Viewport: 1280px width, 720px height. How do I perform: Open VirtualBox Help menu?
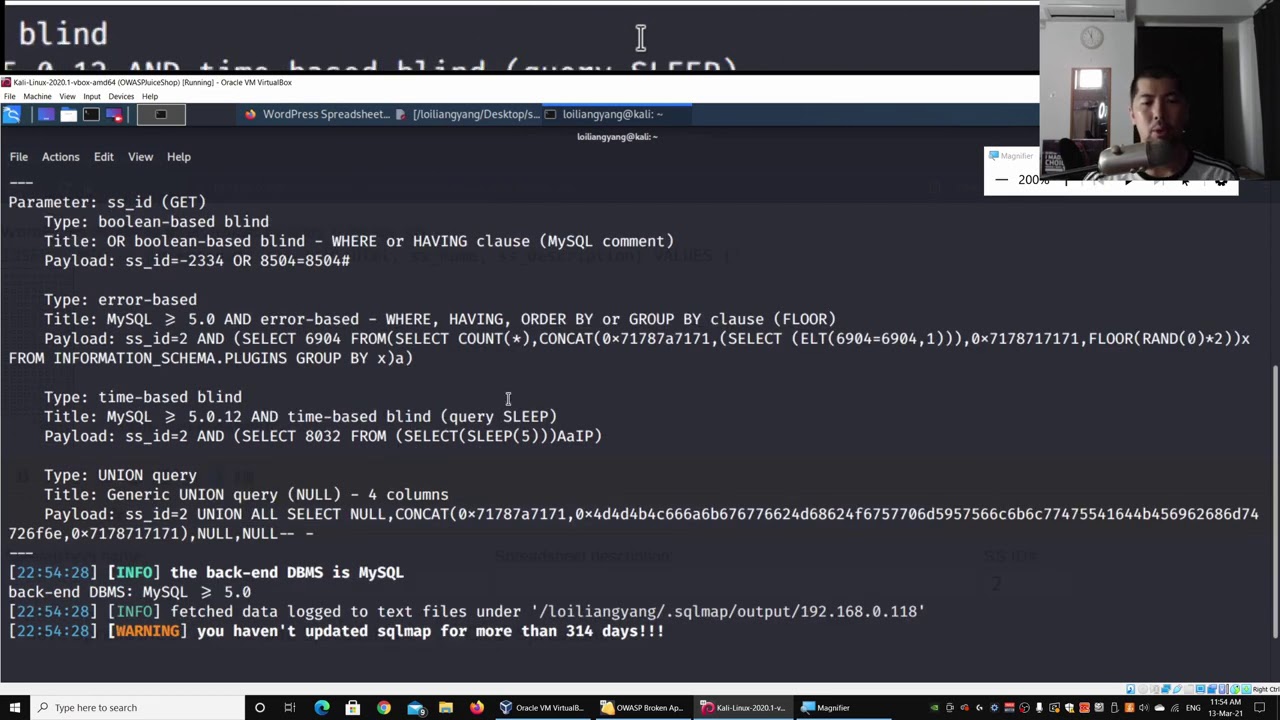(x=149, y=96)
